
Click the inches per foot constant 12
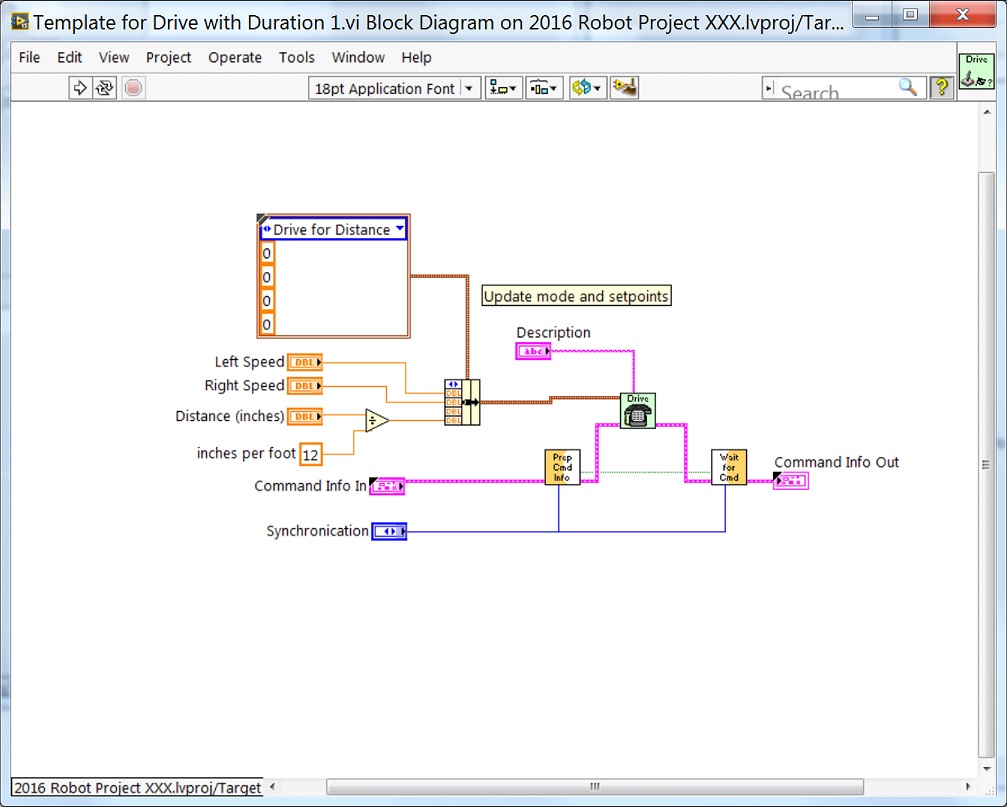click(311, 454)
